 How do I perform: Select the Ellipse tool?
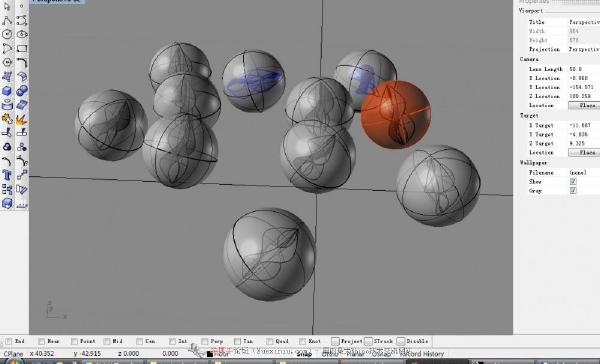pos(22,34)
